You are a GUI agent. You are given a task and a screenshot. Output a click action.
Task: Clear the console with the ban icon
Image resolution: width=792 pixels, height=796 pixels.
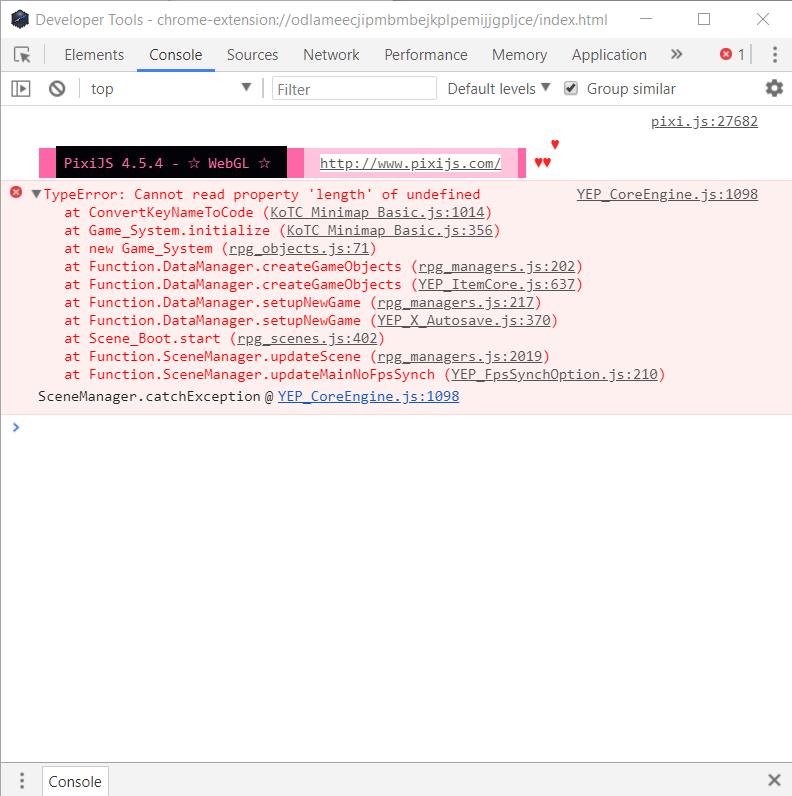point(57,89)
